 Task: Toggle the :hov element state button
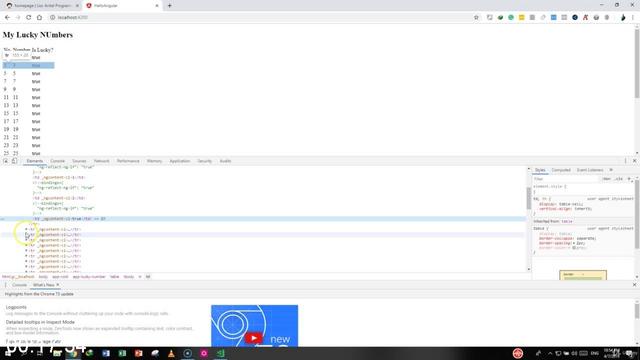[x=607, y=179]
